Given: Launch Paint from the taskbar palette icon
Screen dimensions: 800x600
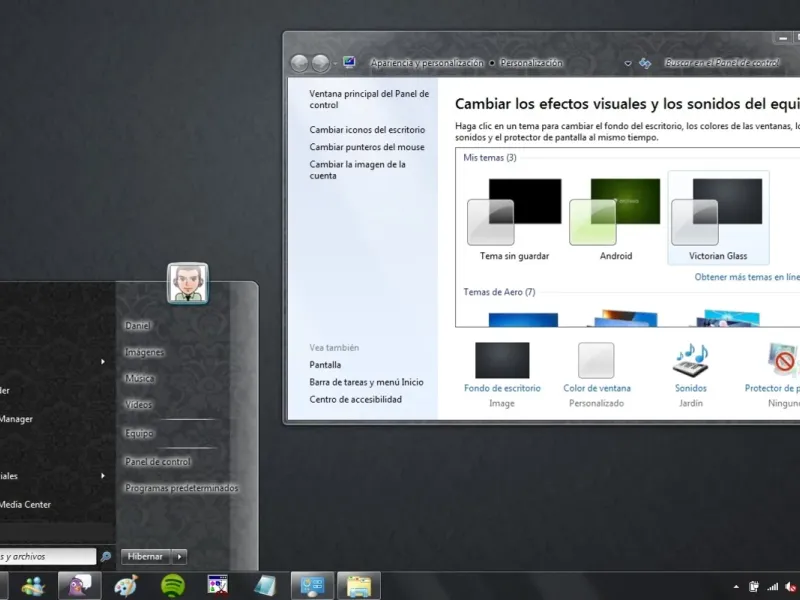Looking at the screenshot, I should coord(126,586).
